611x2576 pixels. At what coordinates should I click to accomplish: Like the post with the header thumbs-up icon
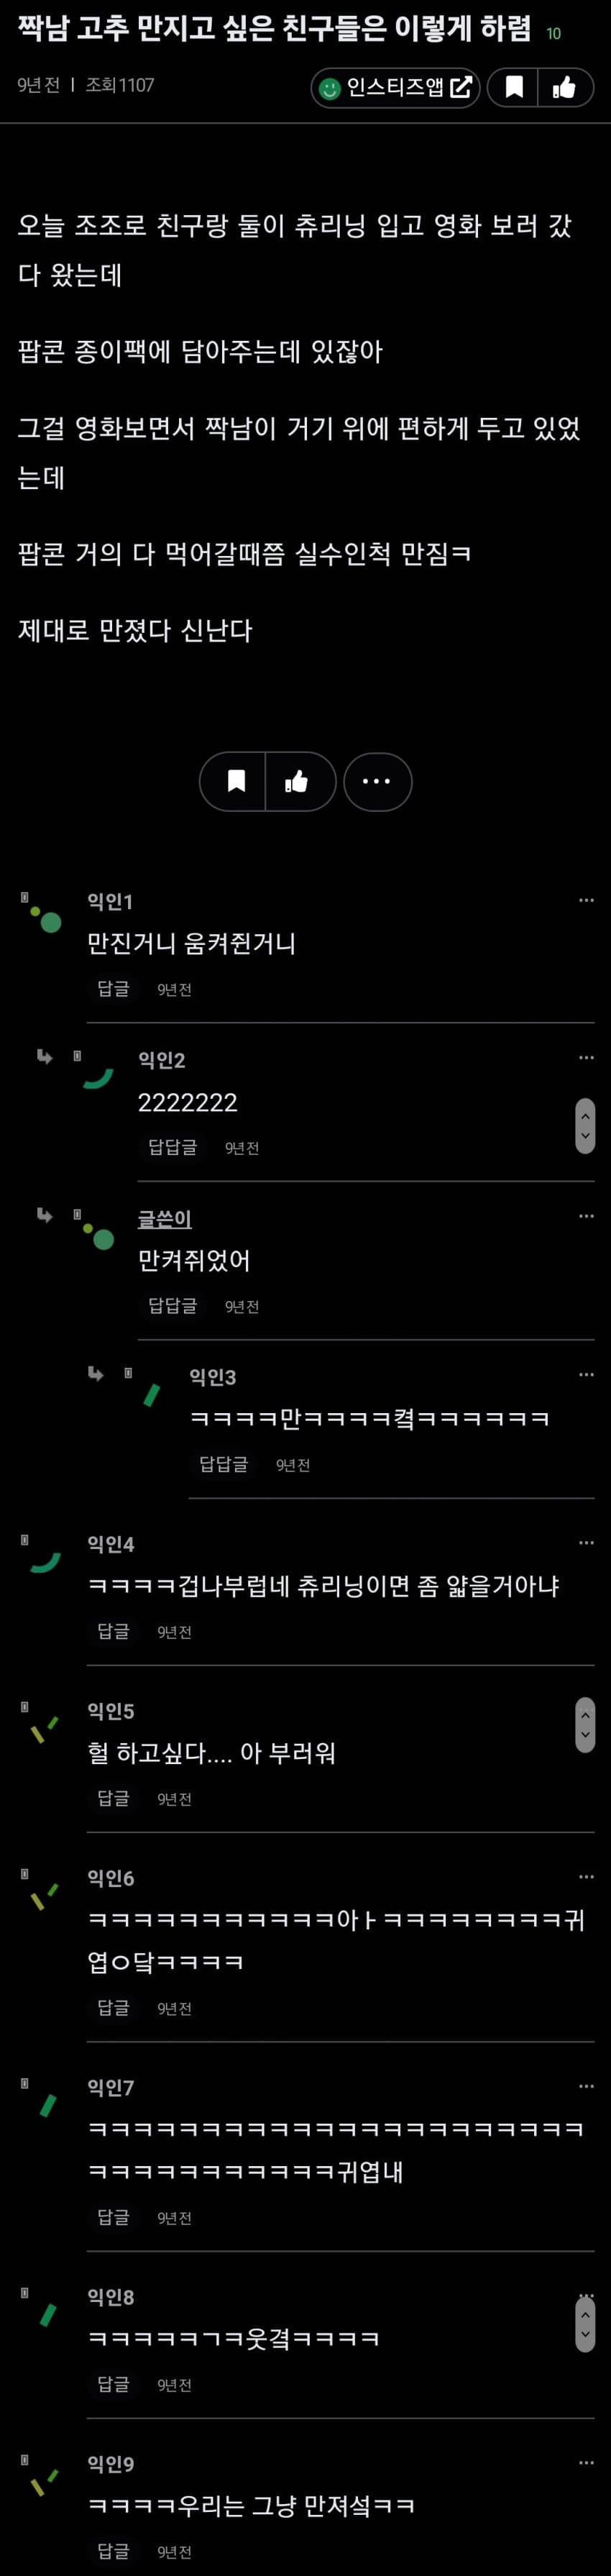[565, 88]
